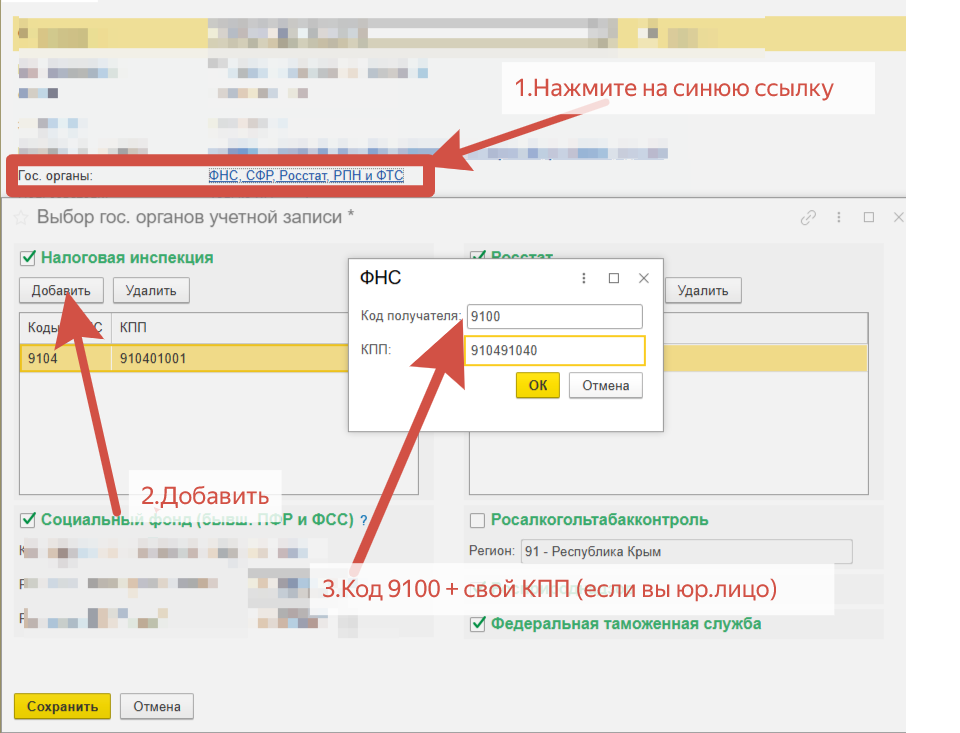Toggle the Социальный фонд checkbox

coord(28,520)
